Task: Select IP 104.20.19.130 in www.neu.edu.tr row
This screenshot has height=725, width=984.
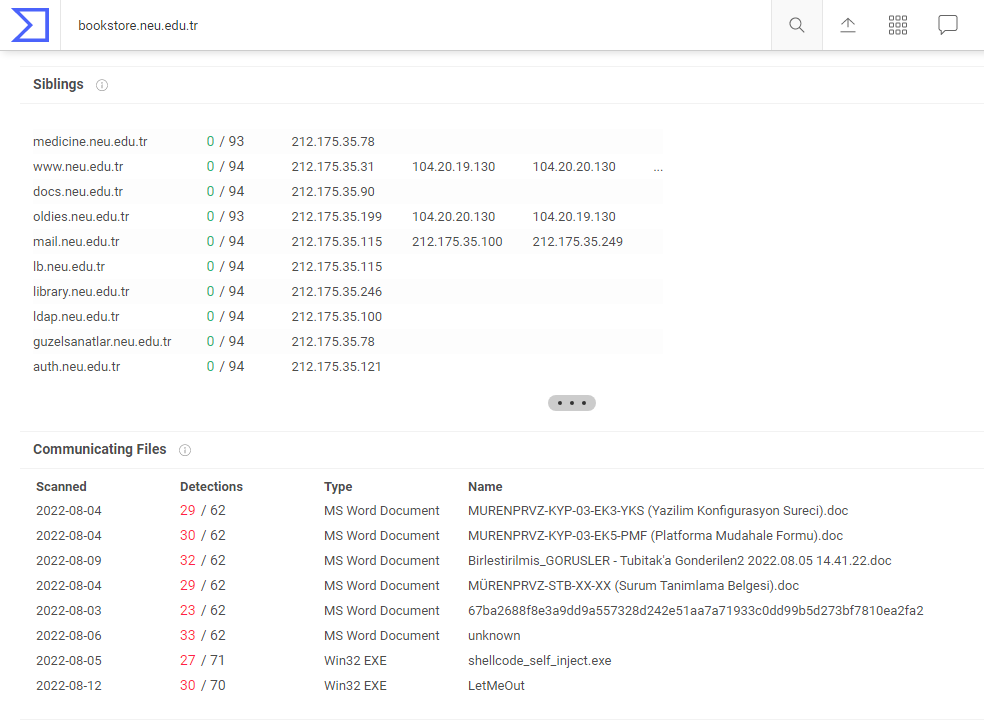Action: coord(453,167)
